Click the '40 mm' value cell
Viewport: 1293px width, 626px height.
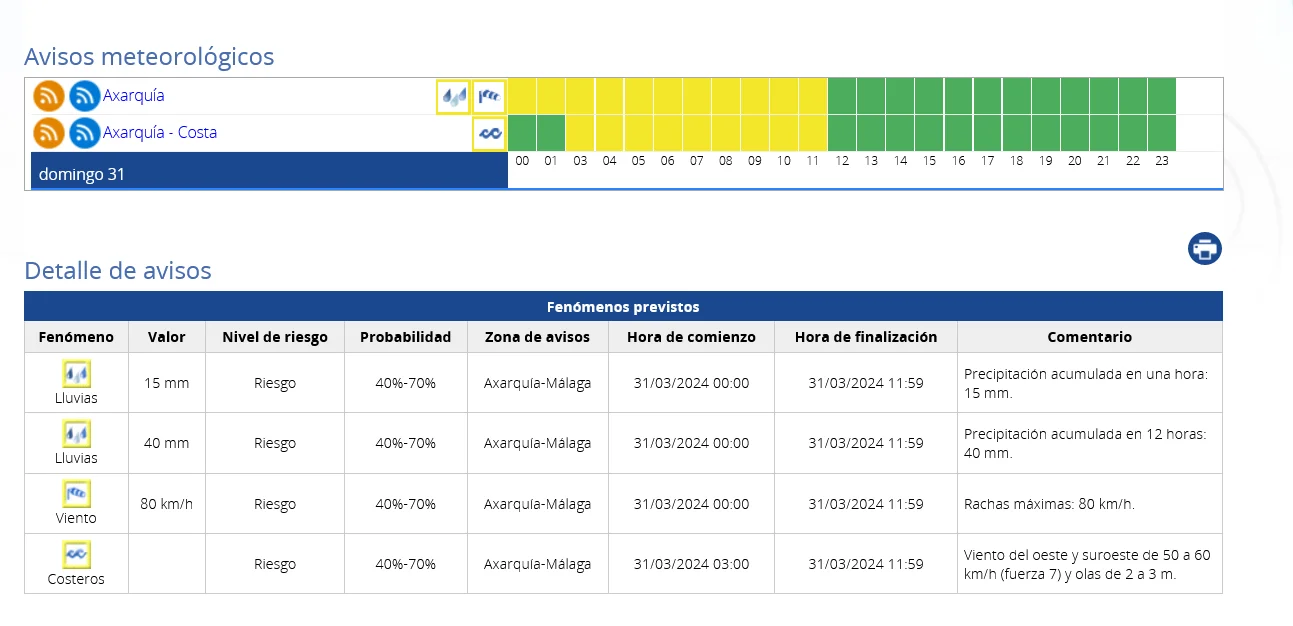point(167,443)
